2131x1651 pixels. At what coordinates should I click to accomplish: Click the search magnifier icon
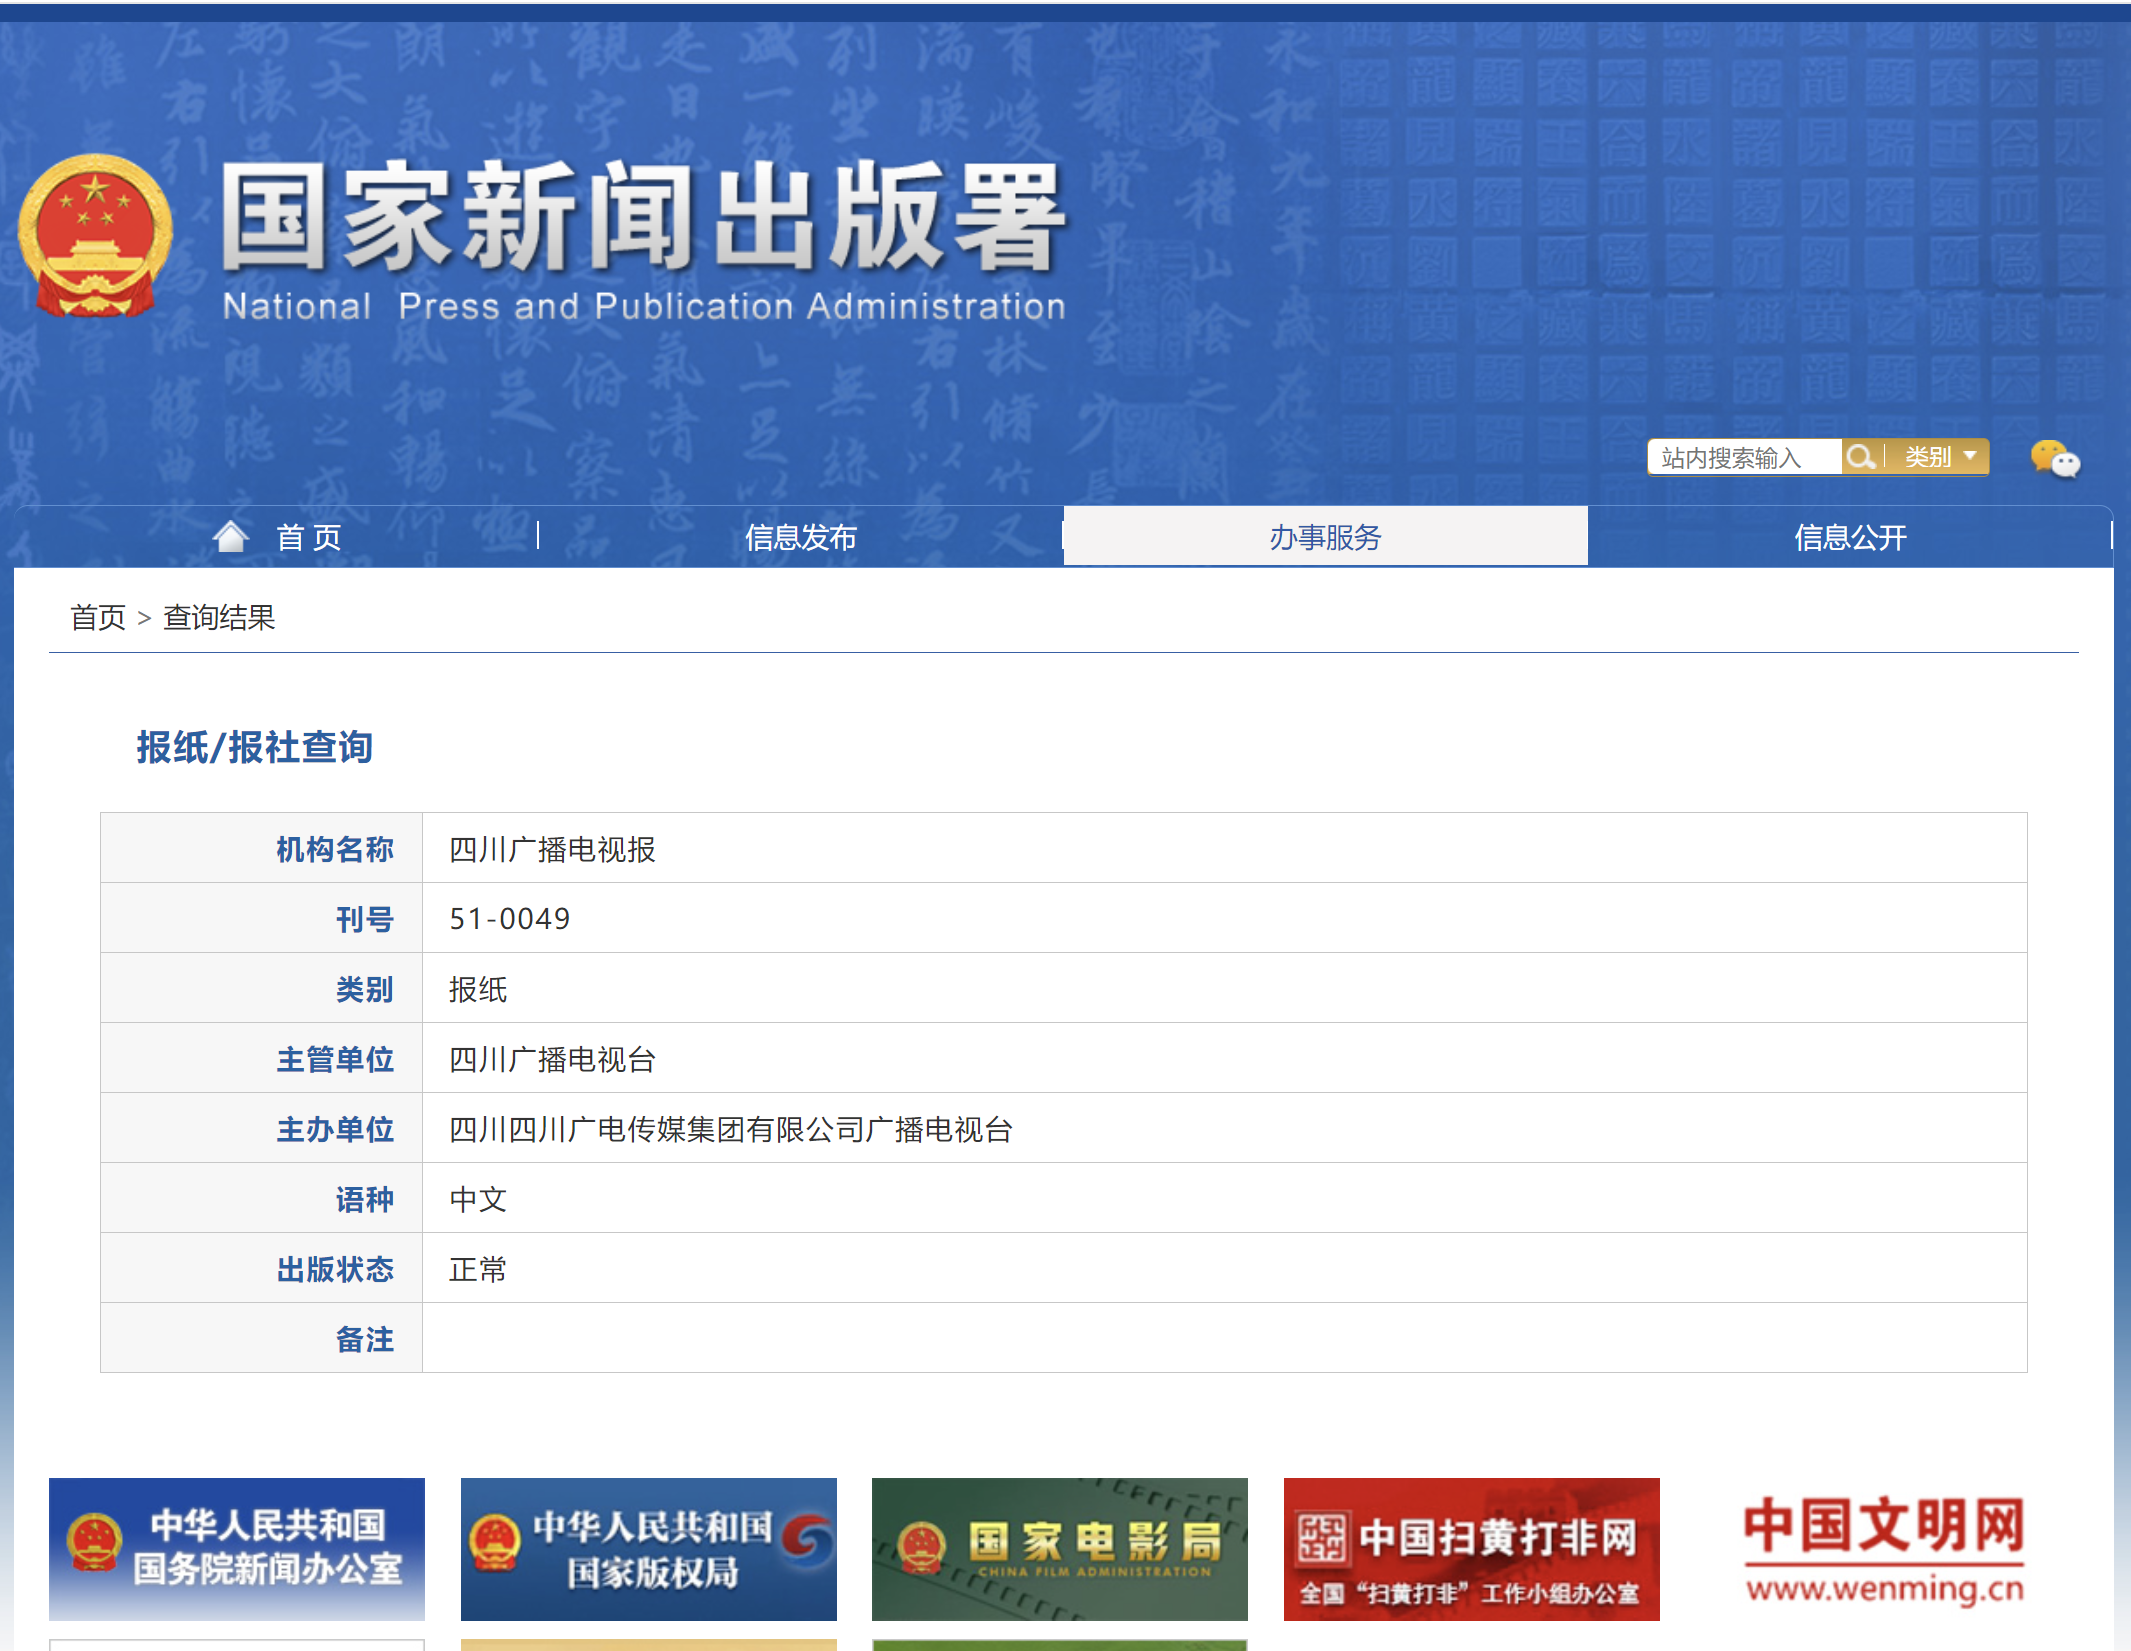pyautogui.click(x=1860, y=457)
